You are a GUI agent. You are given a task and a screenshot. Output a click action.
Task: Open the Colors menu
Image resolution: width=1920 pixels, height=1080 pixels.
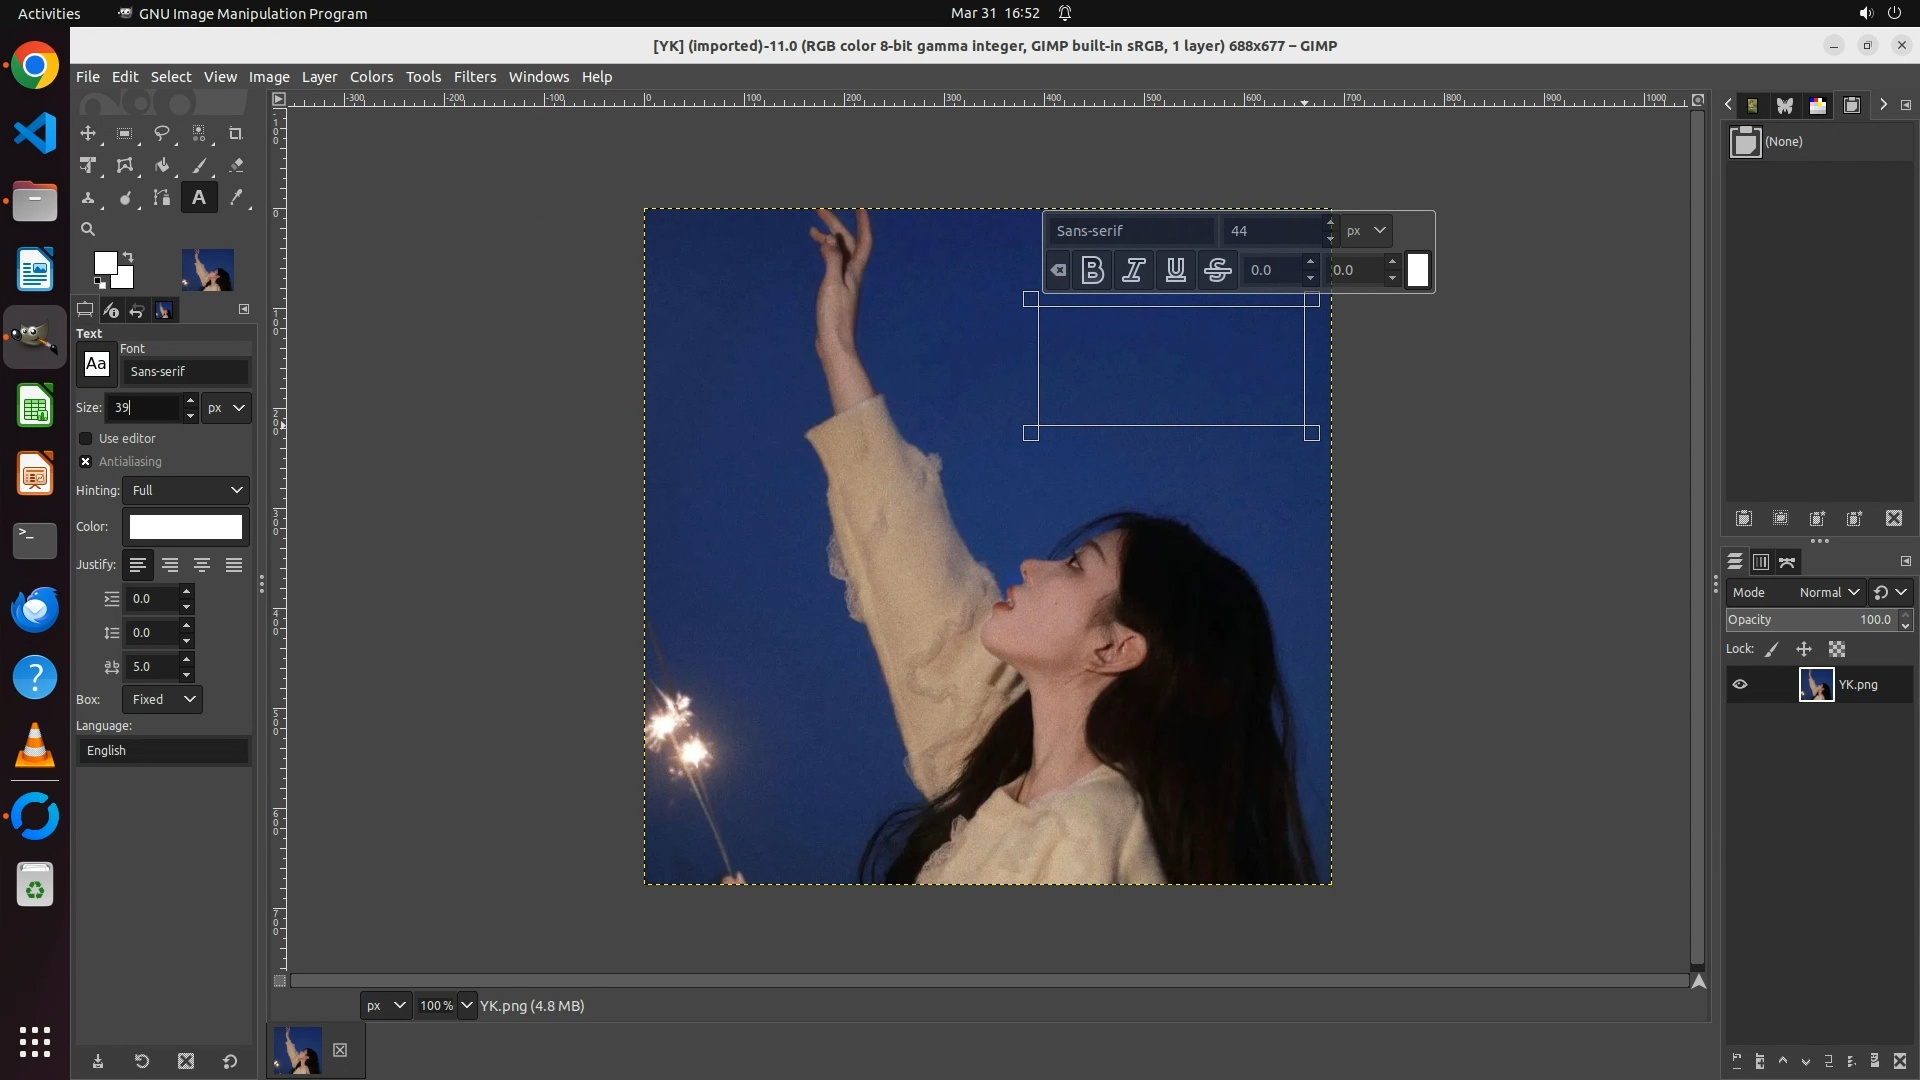371,77
